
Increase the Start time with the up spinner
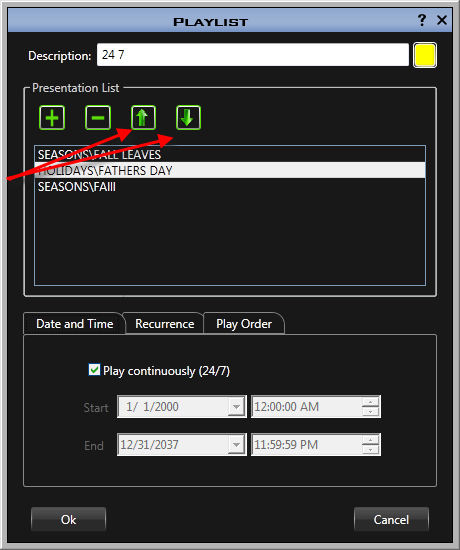point(371,402)
